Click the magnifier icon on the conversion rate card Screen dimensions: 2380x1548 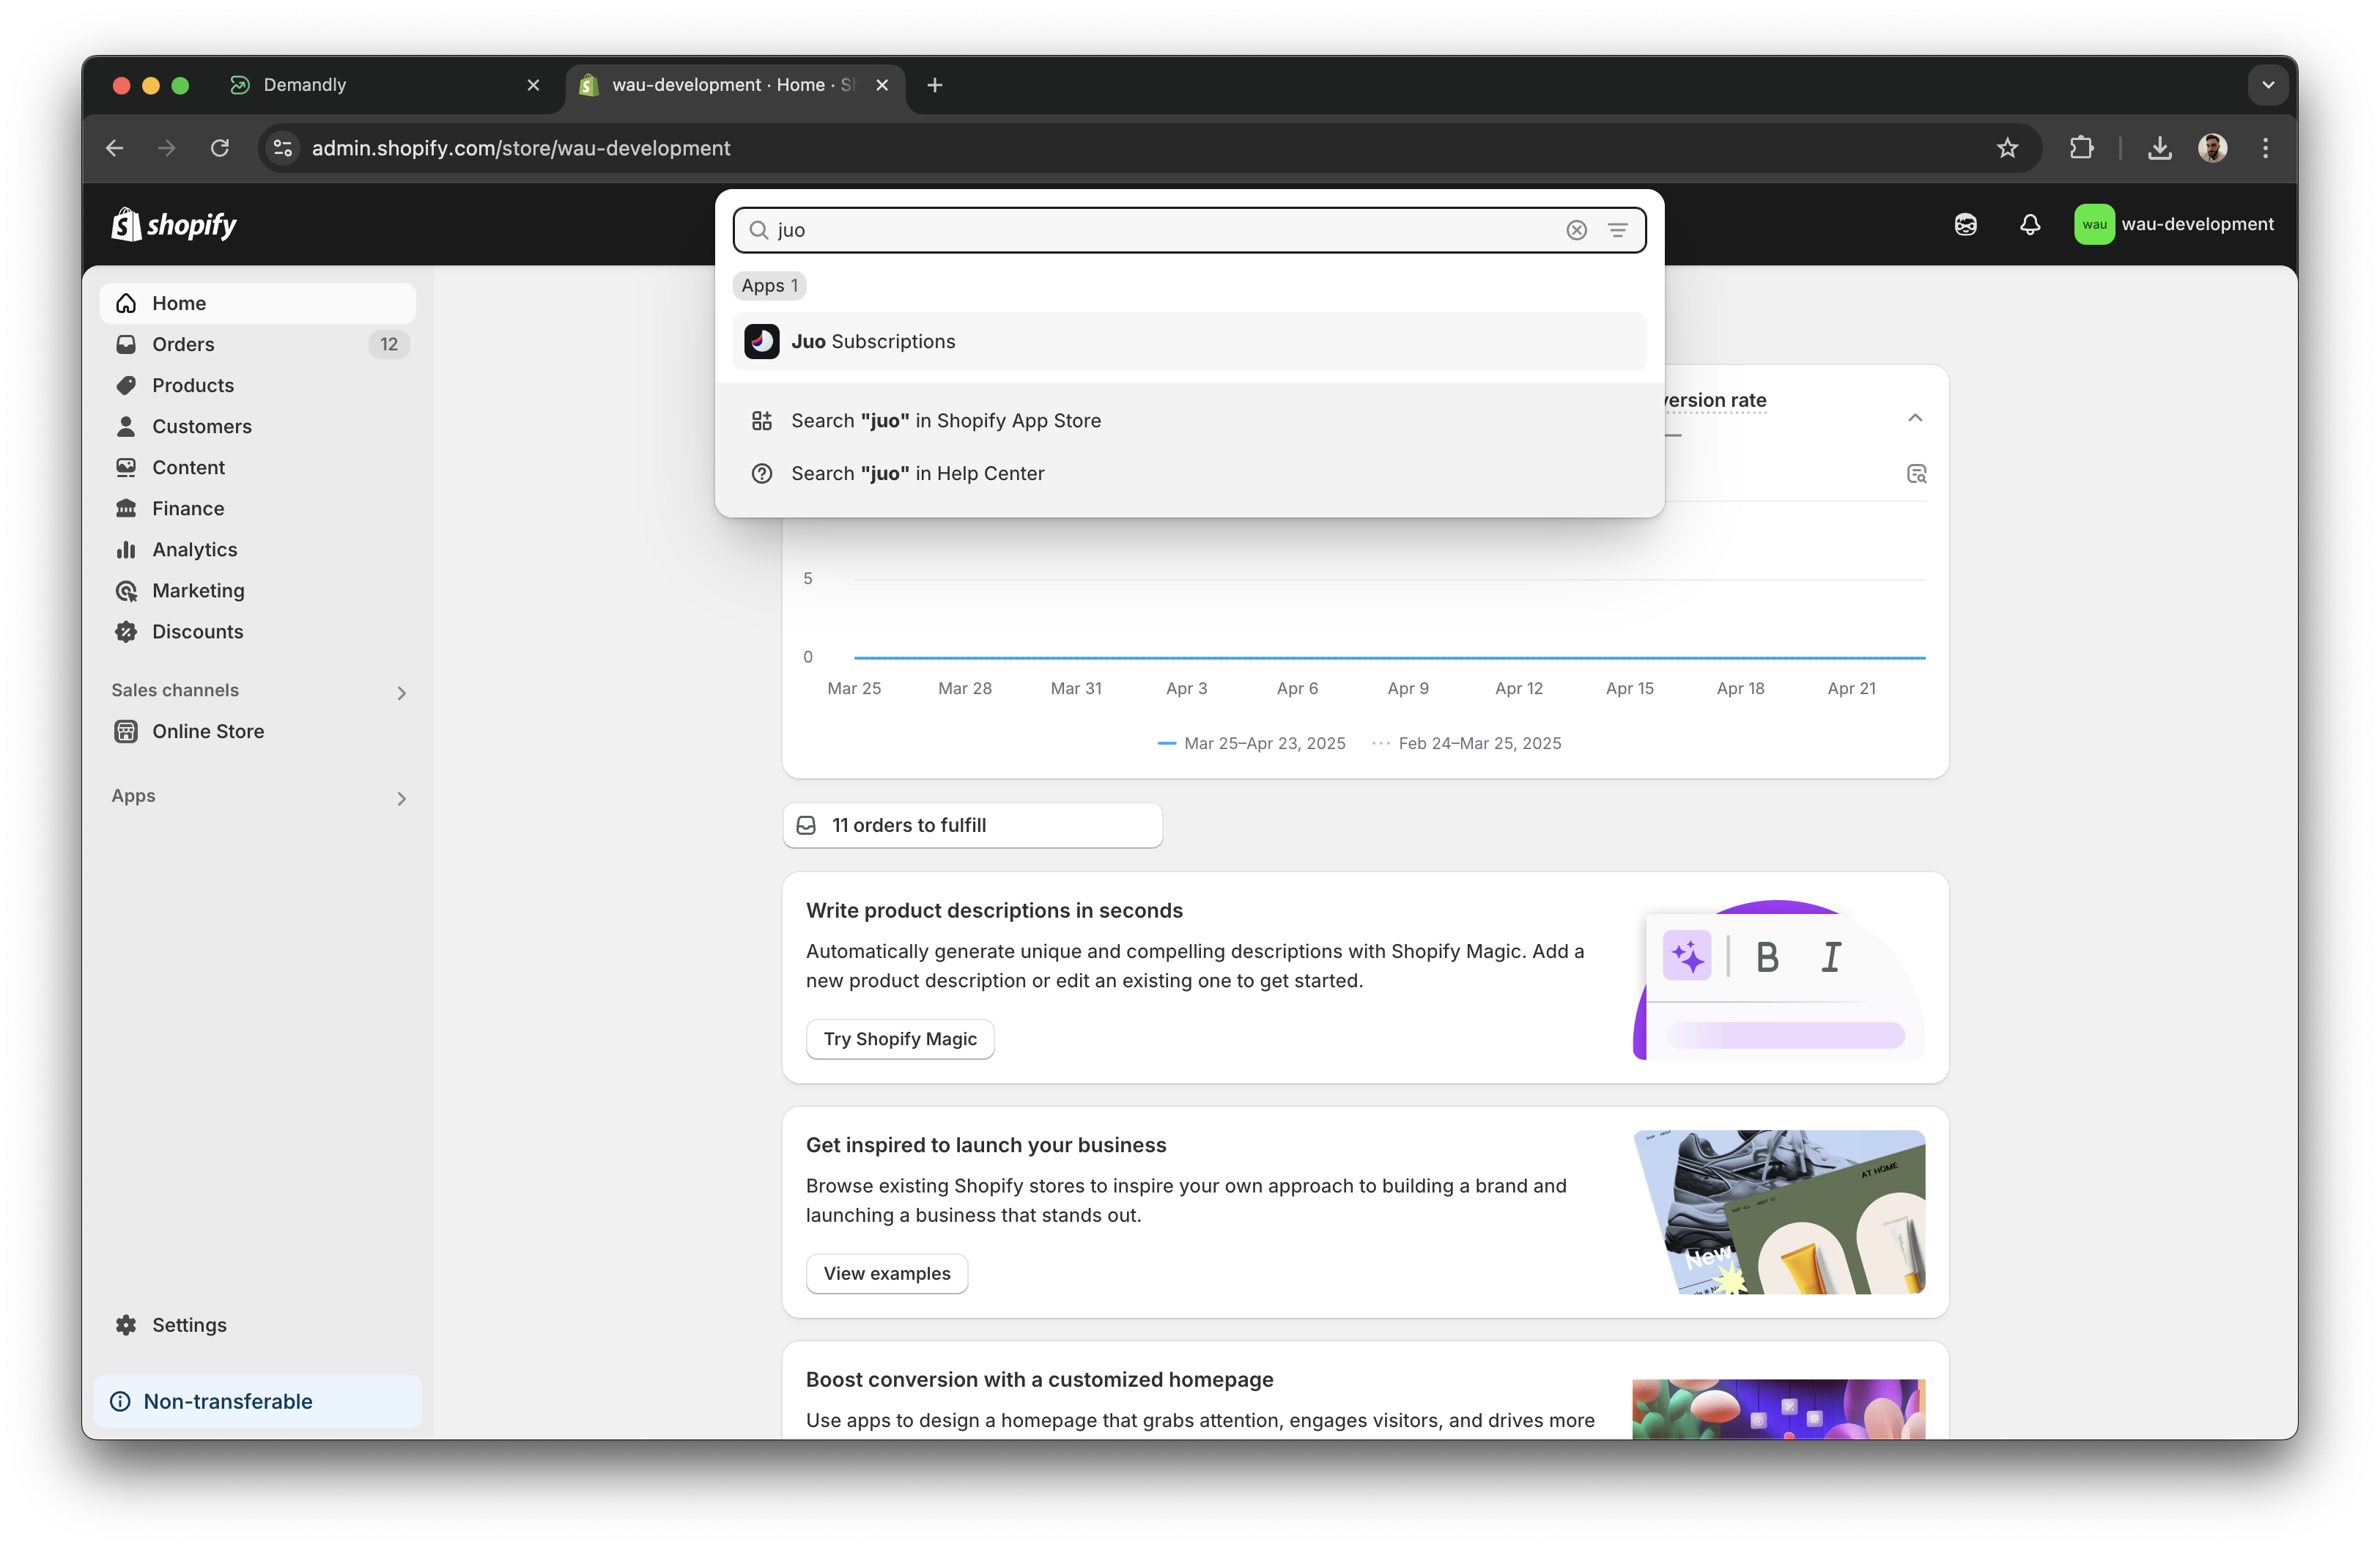[1916, 473]
